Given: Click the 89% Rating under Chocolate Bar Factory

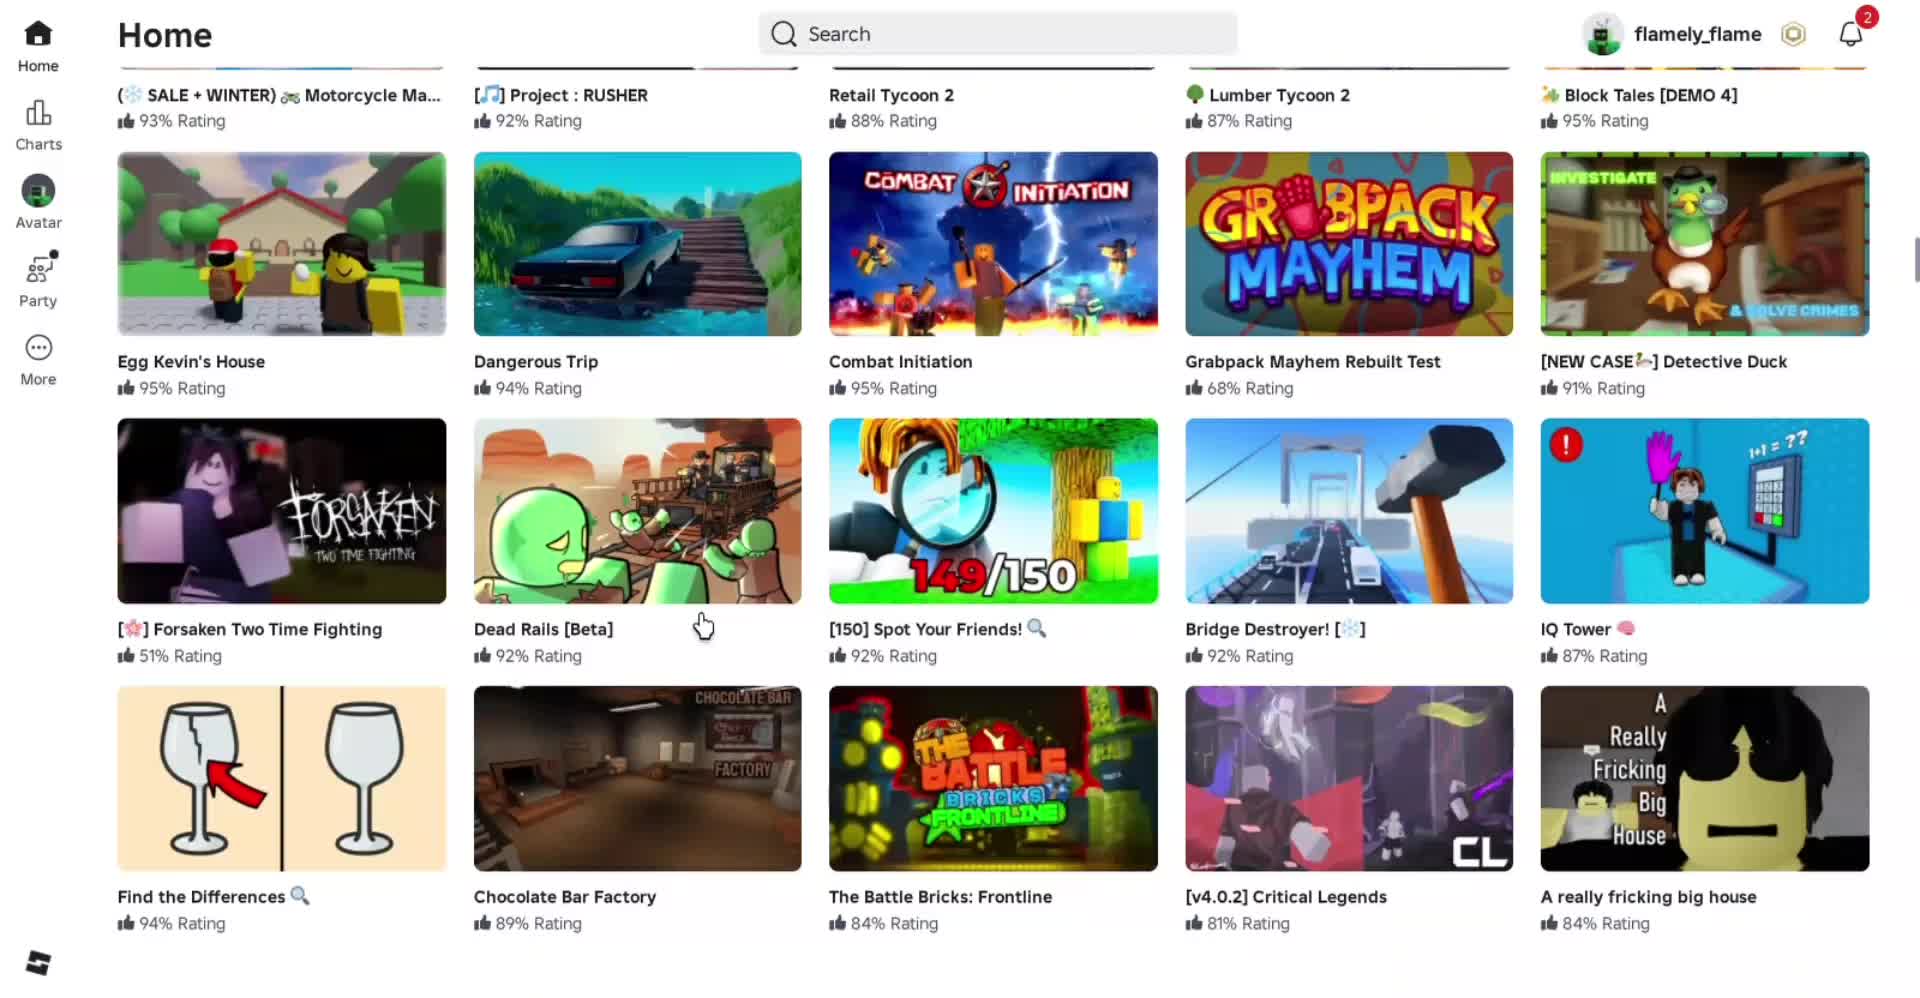Looking at the screenshot, I should coord(528,924).
